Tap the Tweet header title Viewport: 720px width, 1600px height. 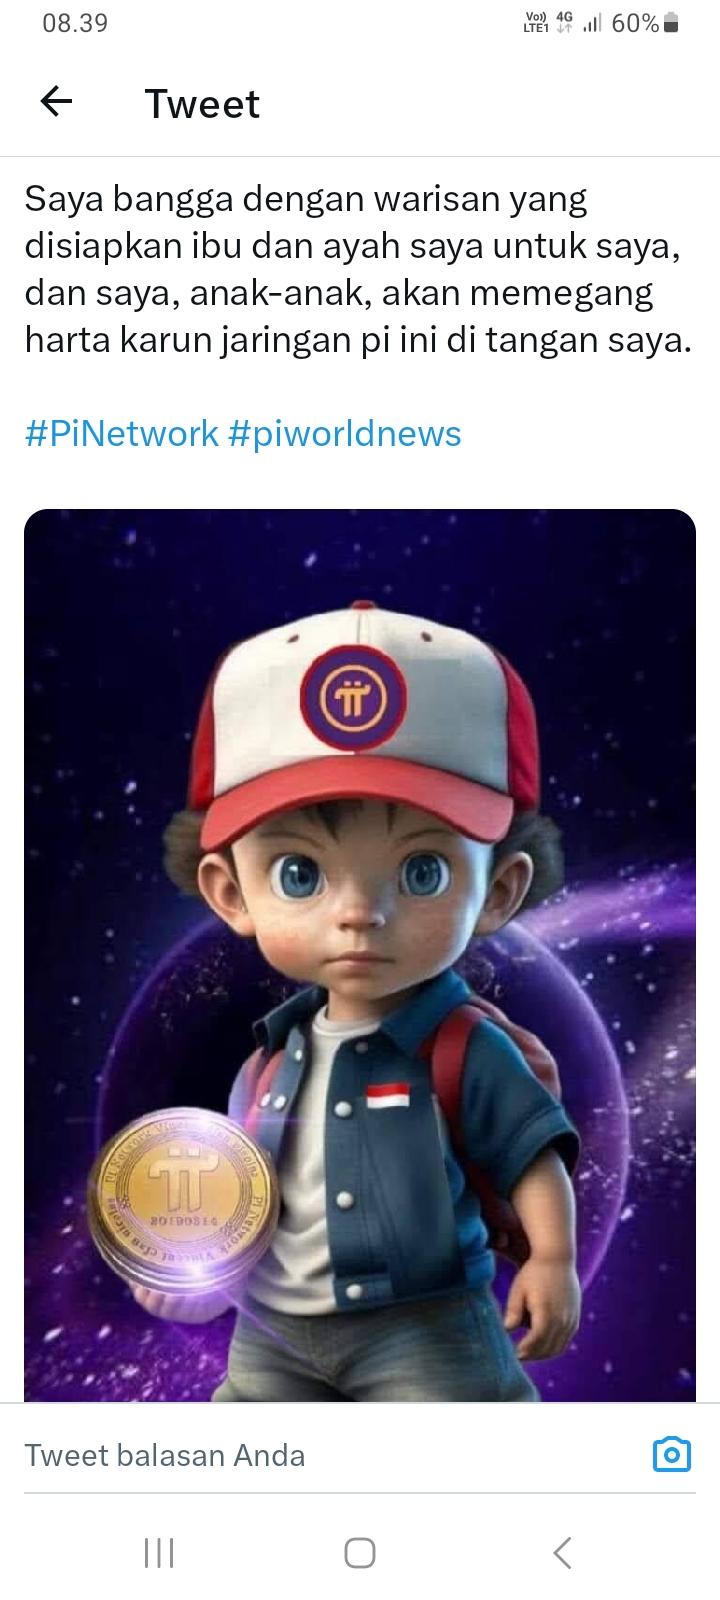[202, 103]
